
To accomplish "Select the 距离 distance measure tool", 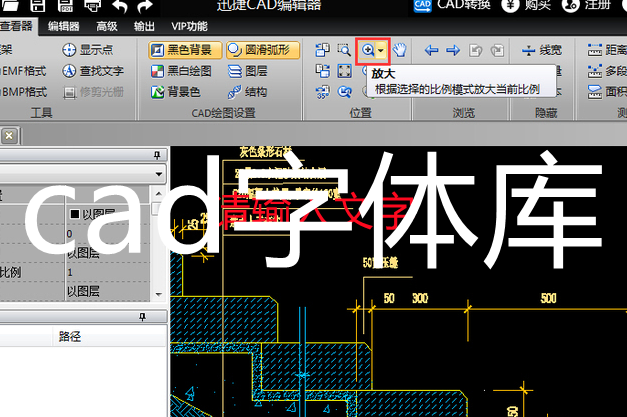I will (607, 50).
